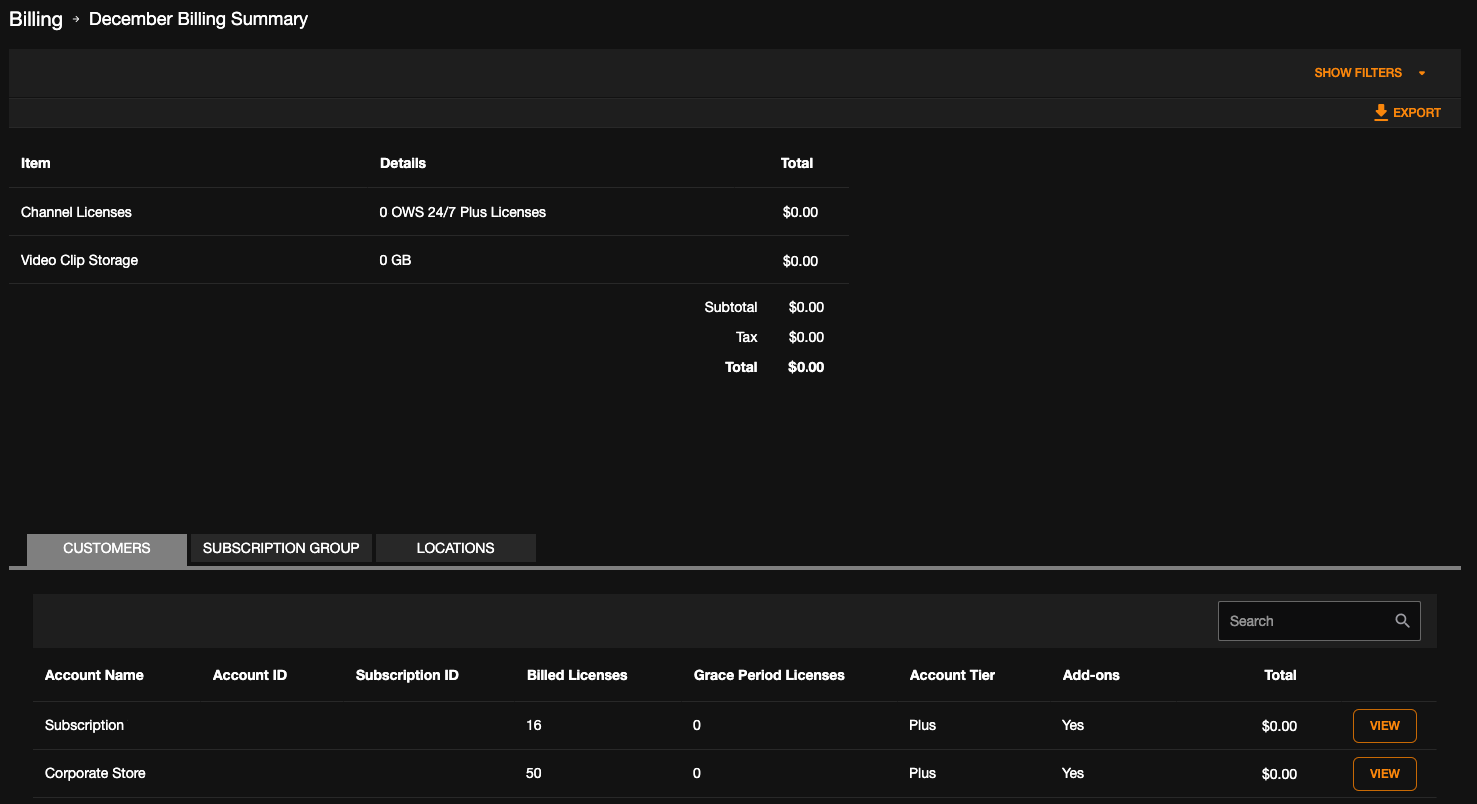Select the Subscription account name cell
The width and height of the screenshot is (1477, 804).
84,725
